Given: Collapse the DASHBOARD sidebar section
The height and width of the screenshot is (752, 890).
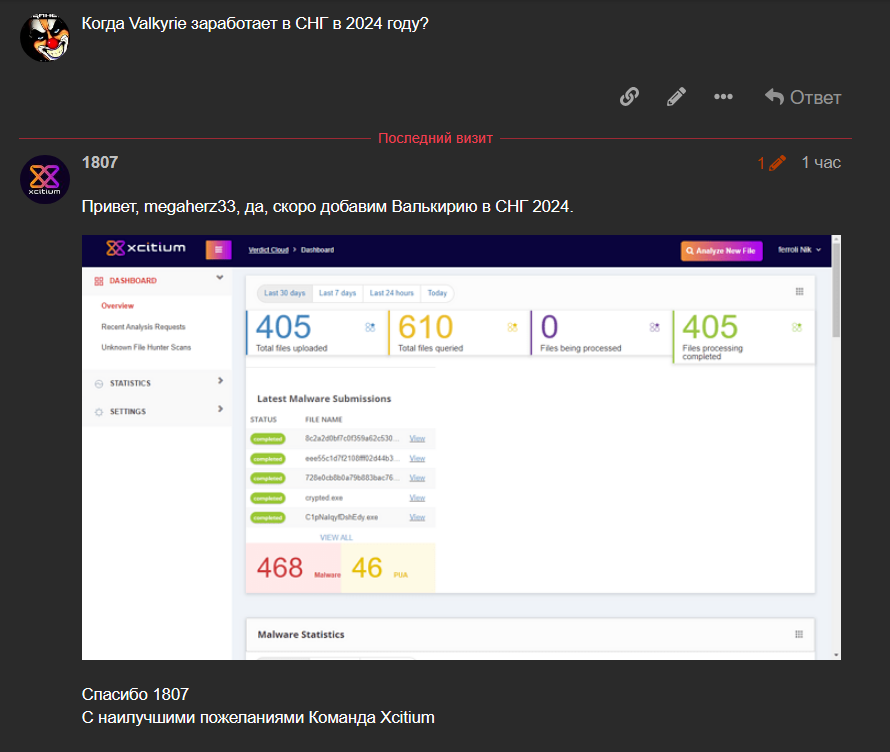Looking at the screenshot, I should click(x=220, y=278).
